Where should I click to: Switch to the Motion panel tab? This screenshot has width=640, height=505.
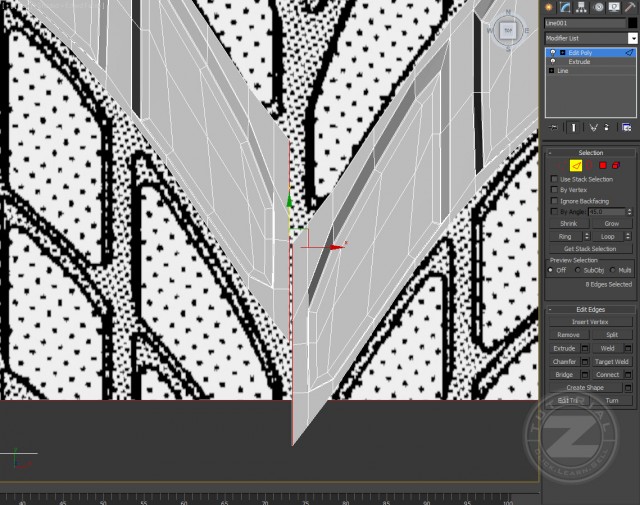click(597, 7)
